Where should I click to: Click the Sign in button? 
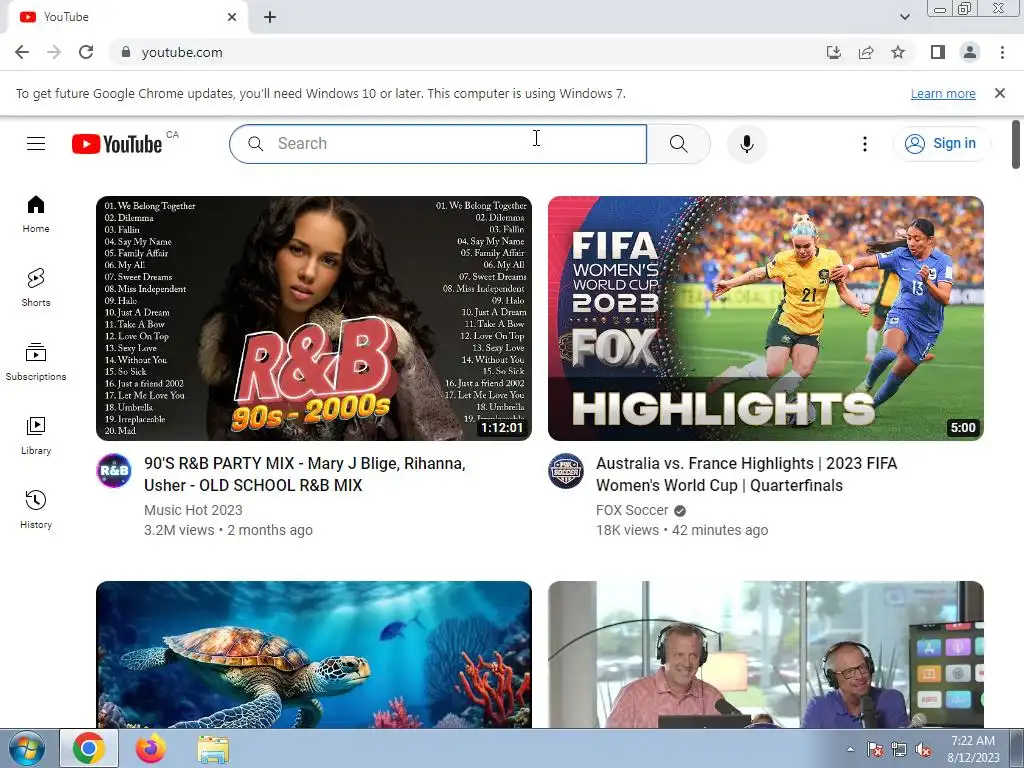[x=941, y=143]
